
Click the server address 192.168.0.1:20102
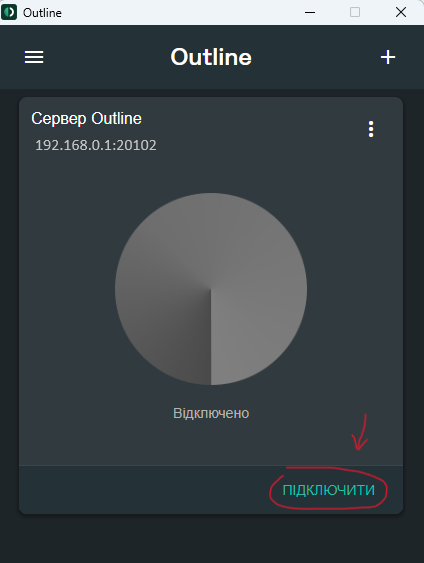96,145
